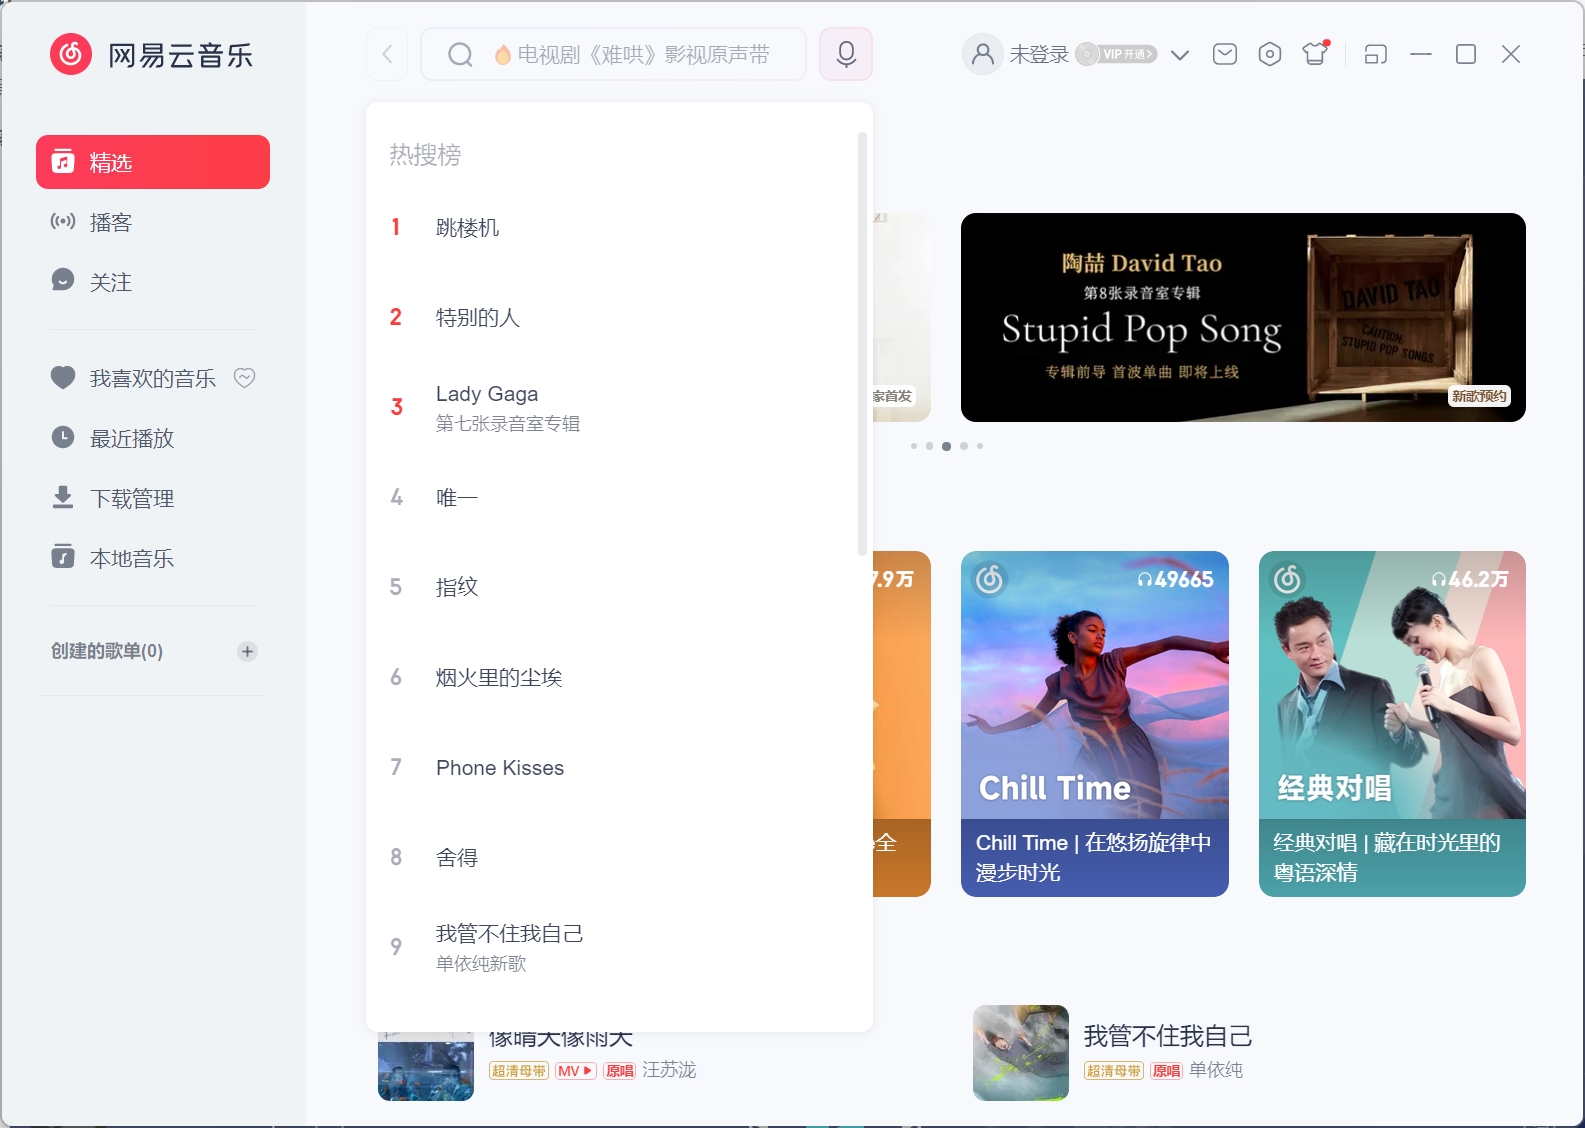This screenshot has width=1585, height=1128.
Task: Select the fourth banner carousel dot
Action: [x=964, y=446]
